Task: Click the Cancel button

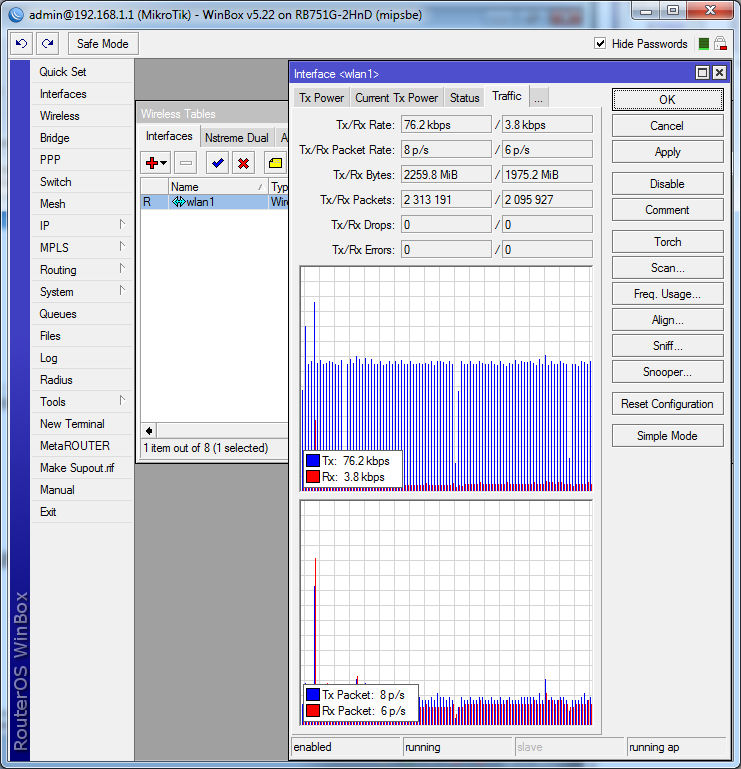Action: click(x=667, y=126)
